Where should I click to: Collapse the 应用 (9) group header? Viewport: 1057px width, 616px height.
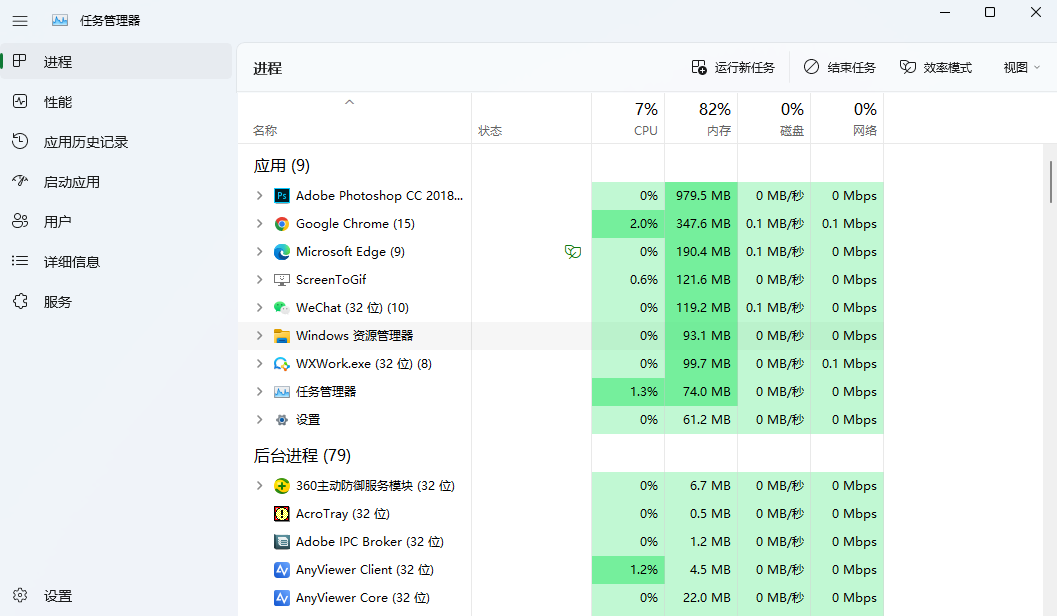282,166
